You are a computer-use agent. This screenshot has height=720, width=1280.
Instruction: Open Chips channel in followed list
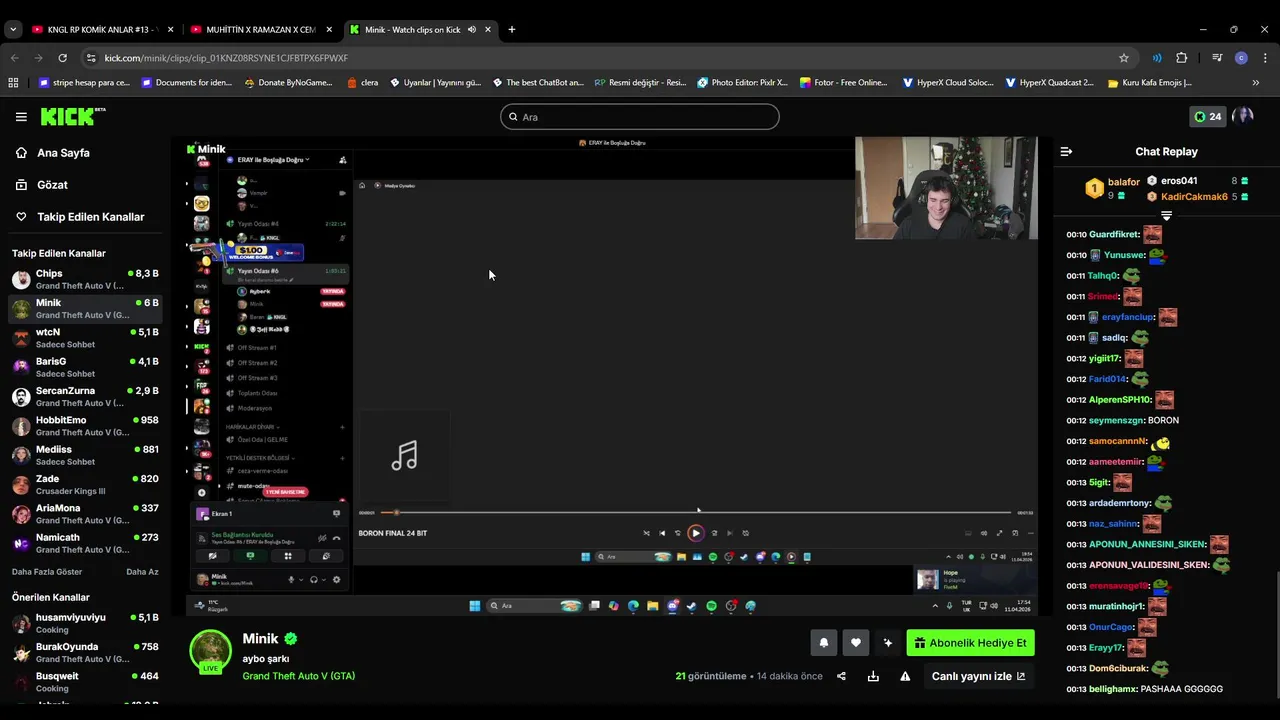[85, 279]
